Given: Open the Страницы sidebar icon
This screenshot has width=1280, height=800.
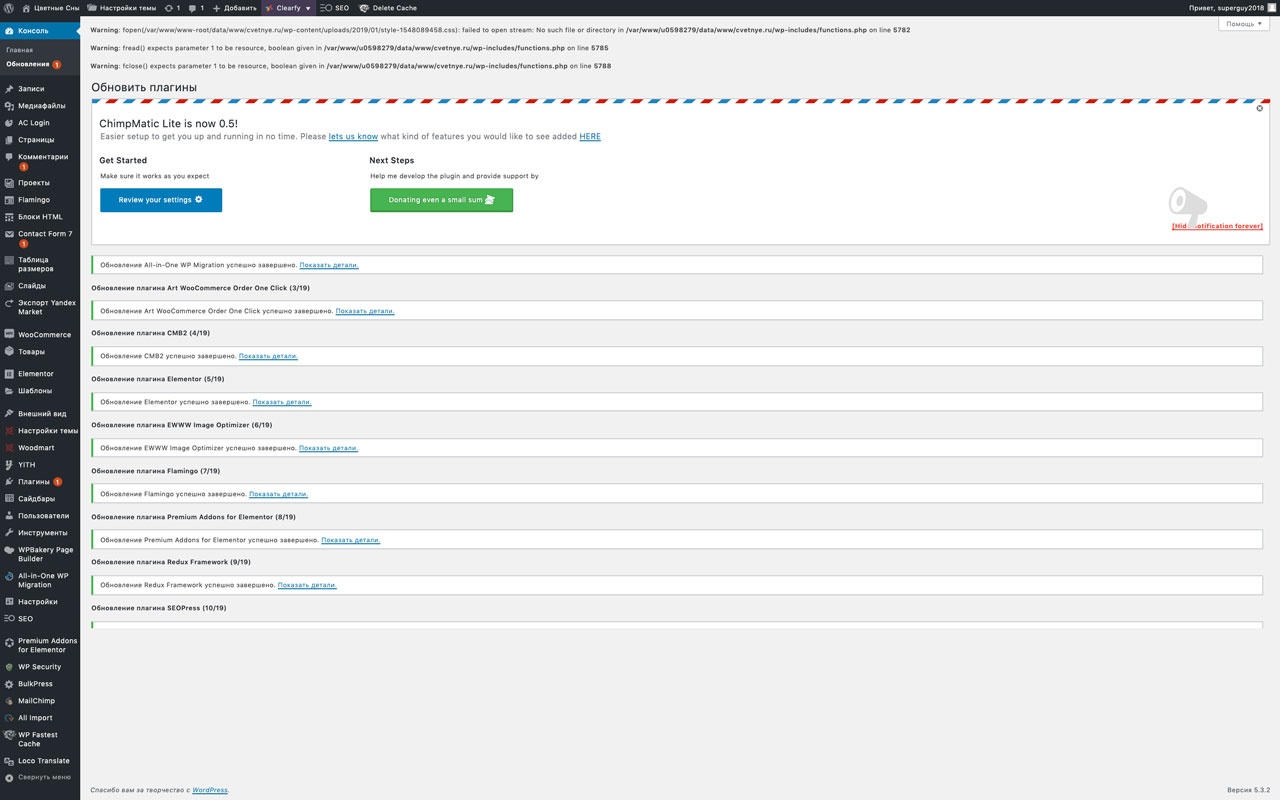Looking at the screenshot, I should pyautogui.click(x=9, y=140).
